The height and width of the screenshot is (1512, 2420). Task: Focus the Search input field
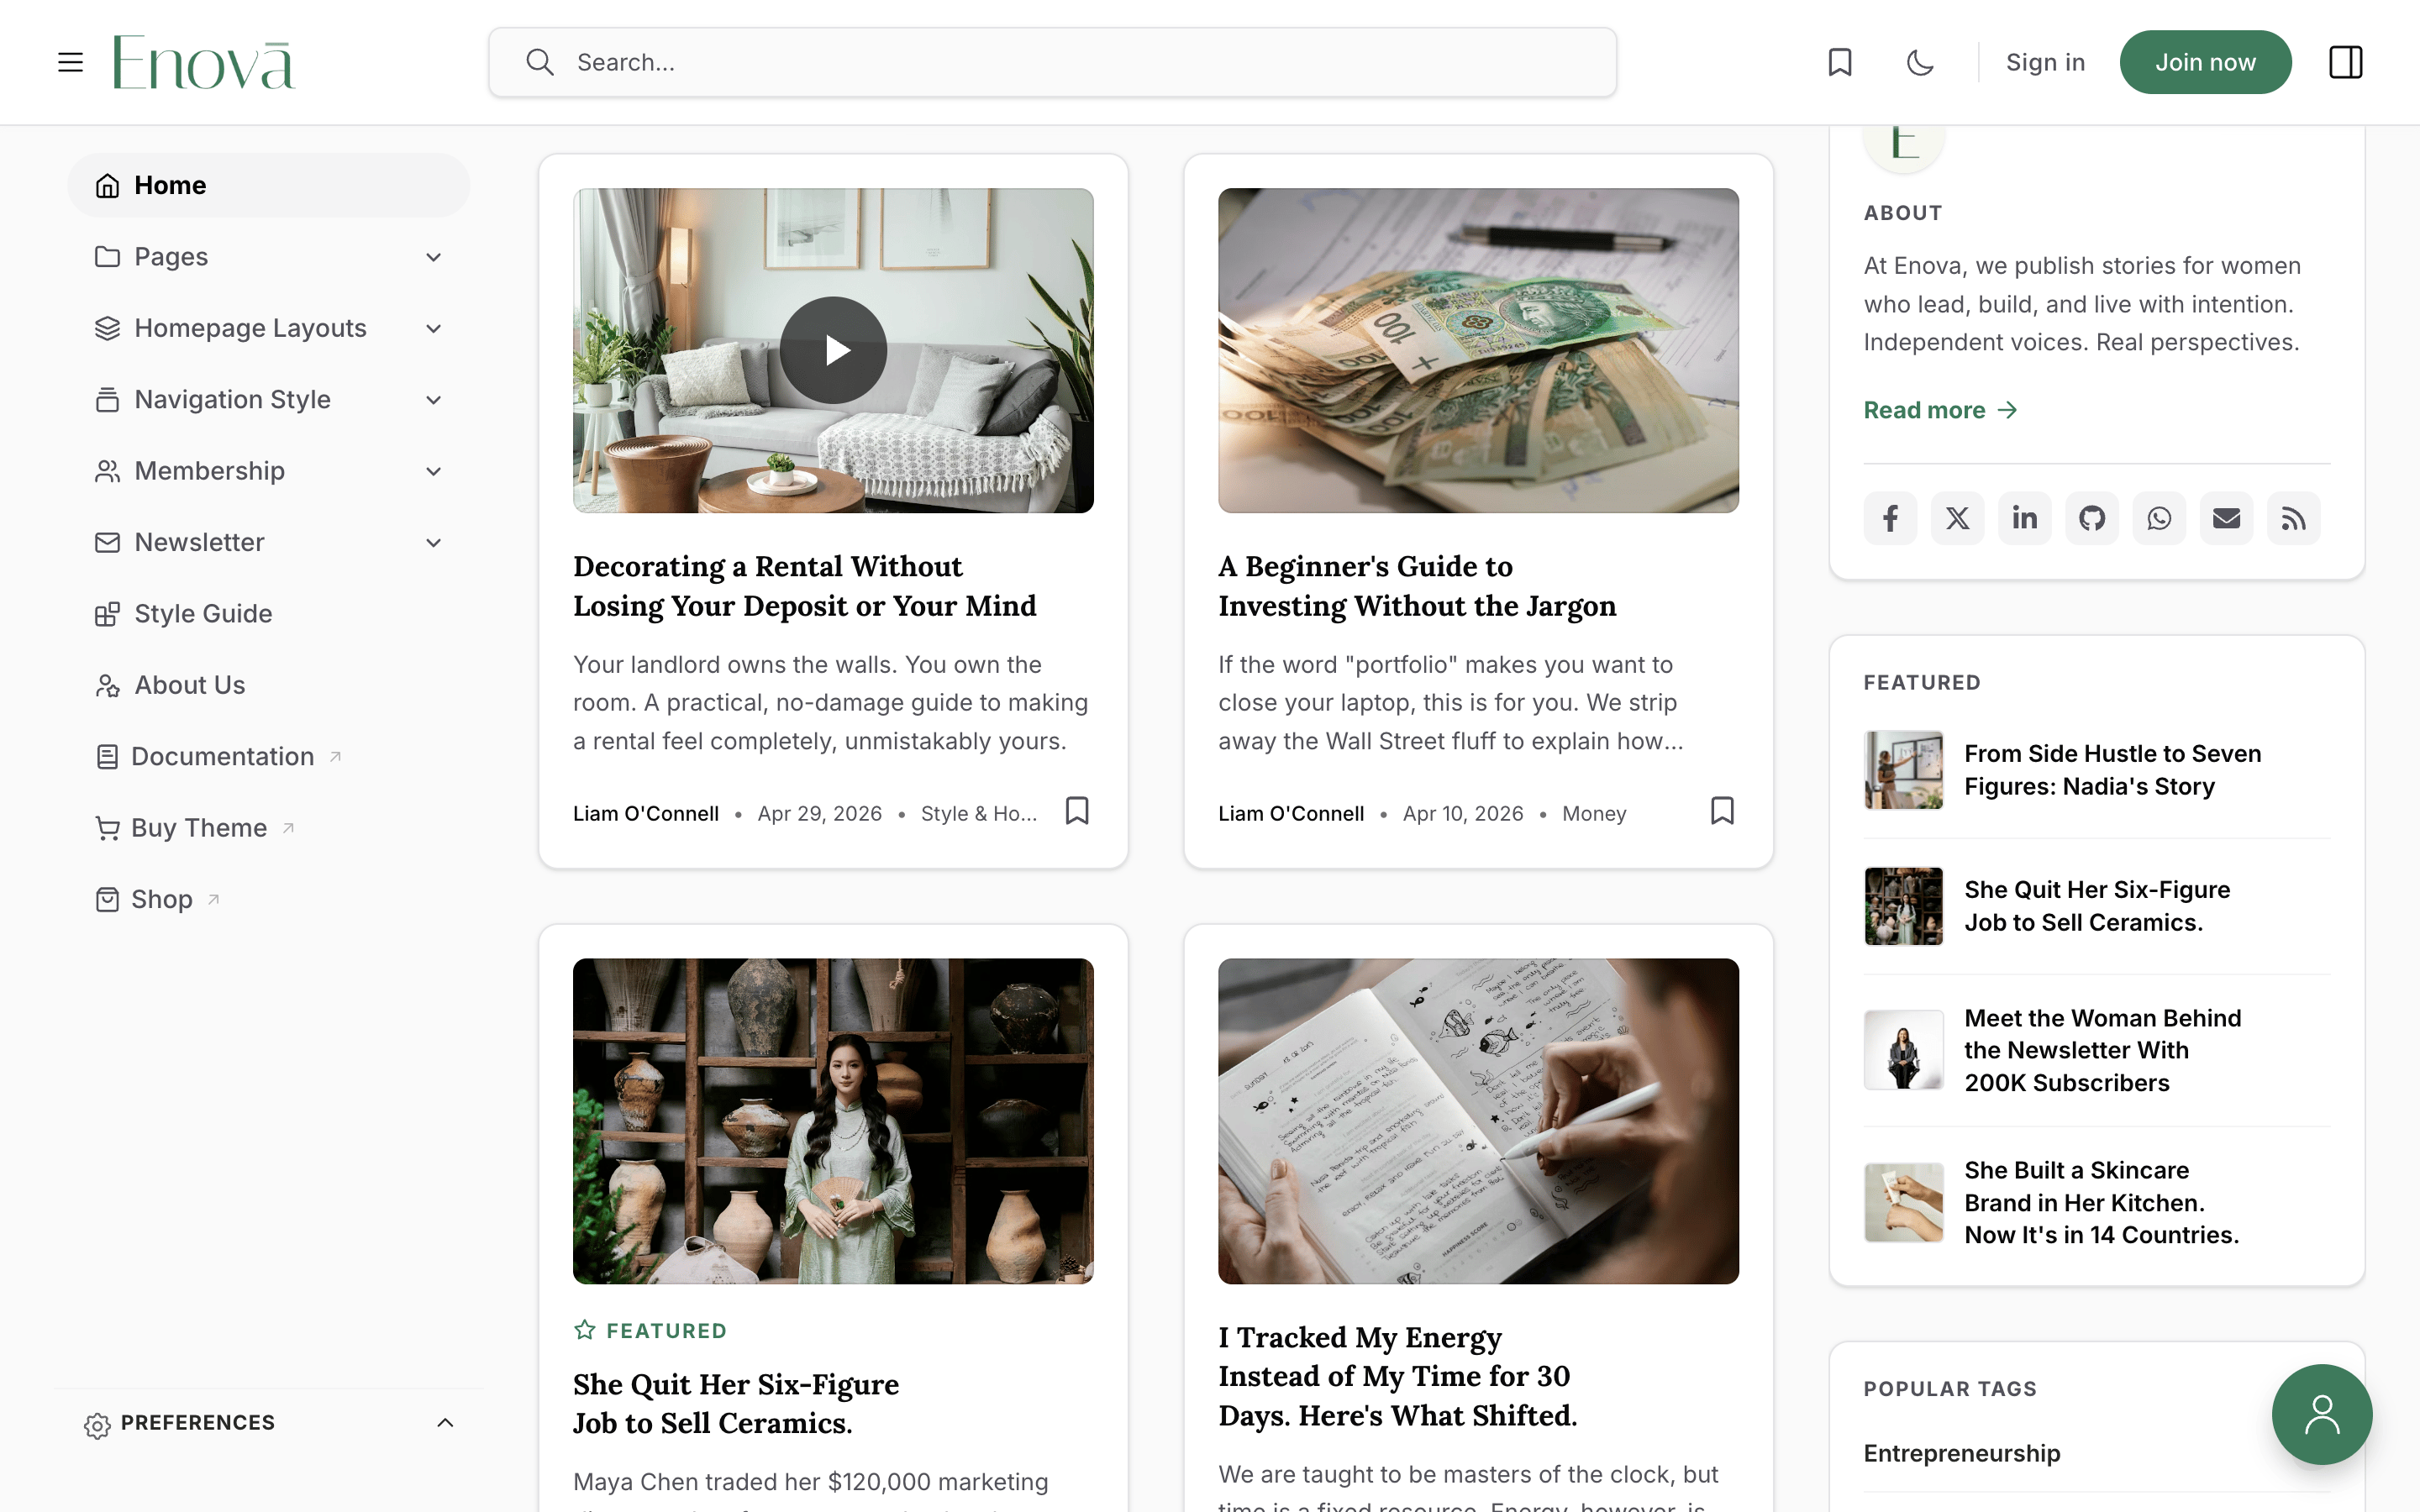[x=1052, y=62]
